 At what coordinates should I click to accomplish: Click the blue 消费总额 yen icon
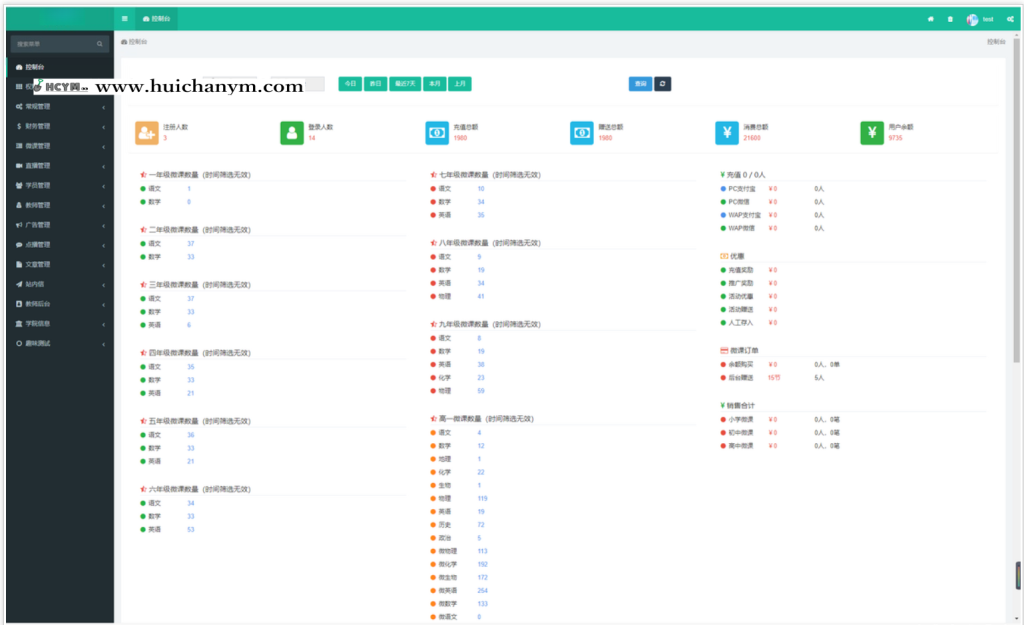(727, 132)
